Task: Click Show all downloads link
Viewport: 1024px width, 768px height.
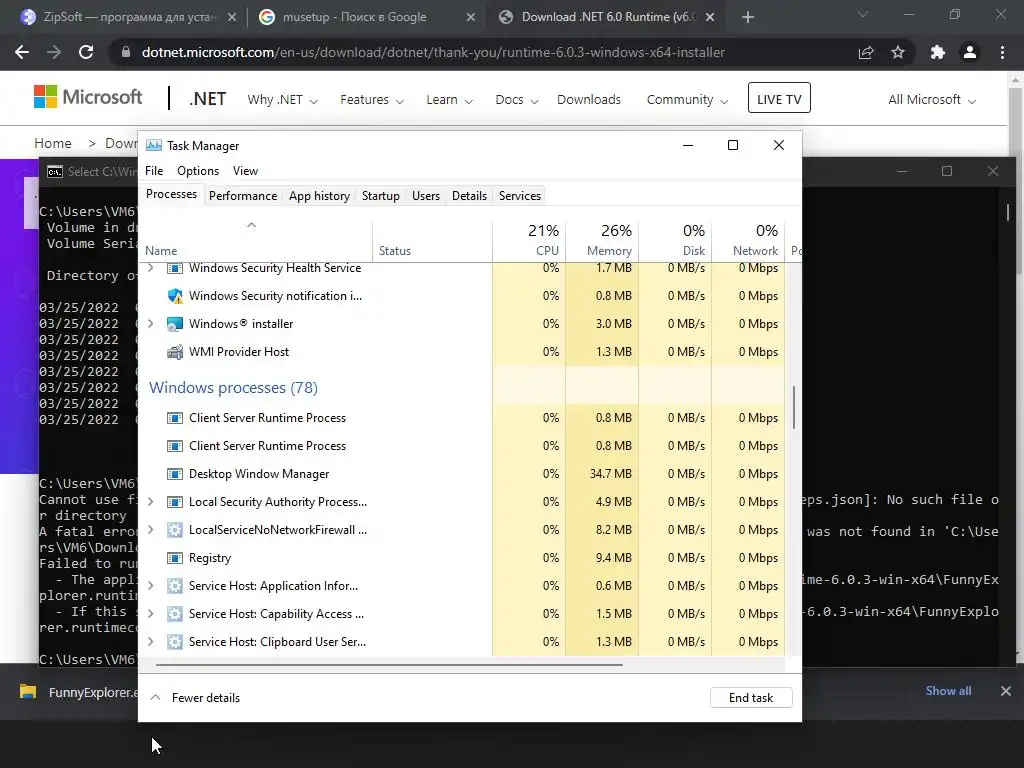Action: click(x=948, y=691)
